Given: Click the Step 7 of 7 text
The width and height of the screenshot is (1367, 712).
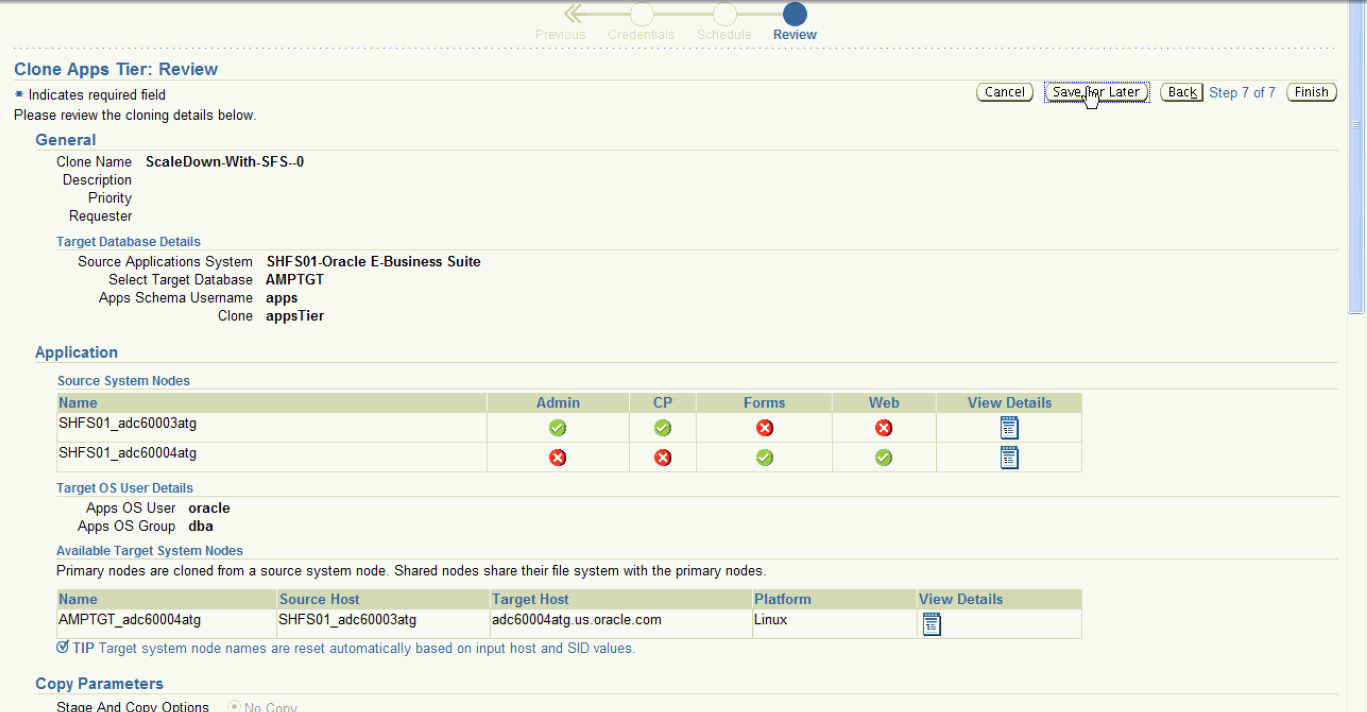Looking at the screenshot, I should pos(1242,92).
